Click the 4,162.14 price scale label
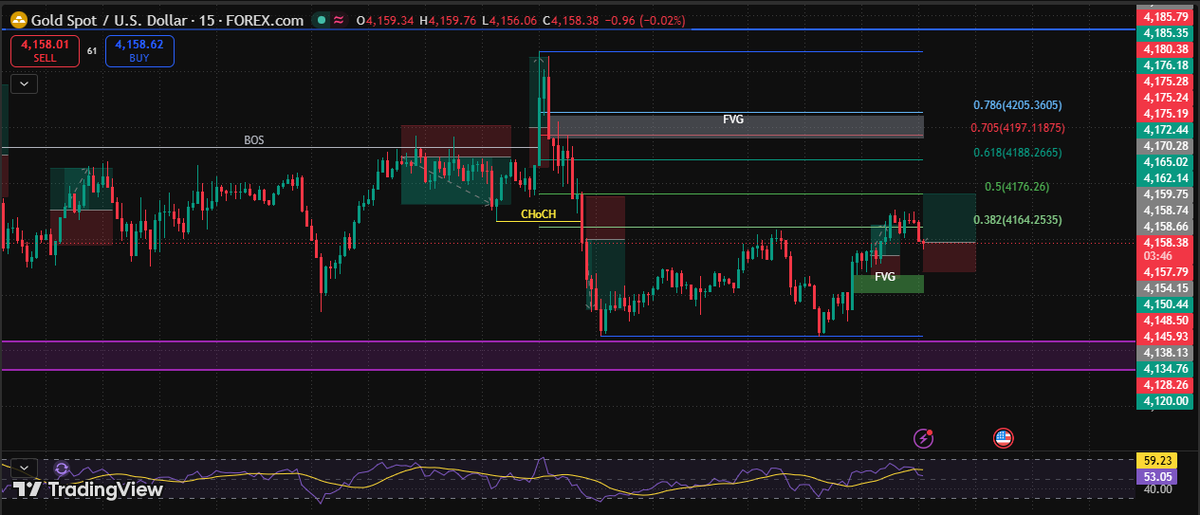Image resolution: width=1200 pixels, height=515 pixels. pyautogui.click(x=1163, y=177)
